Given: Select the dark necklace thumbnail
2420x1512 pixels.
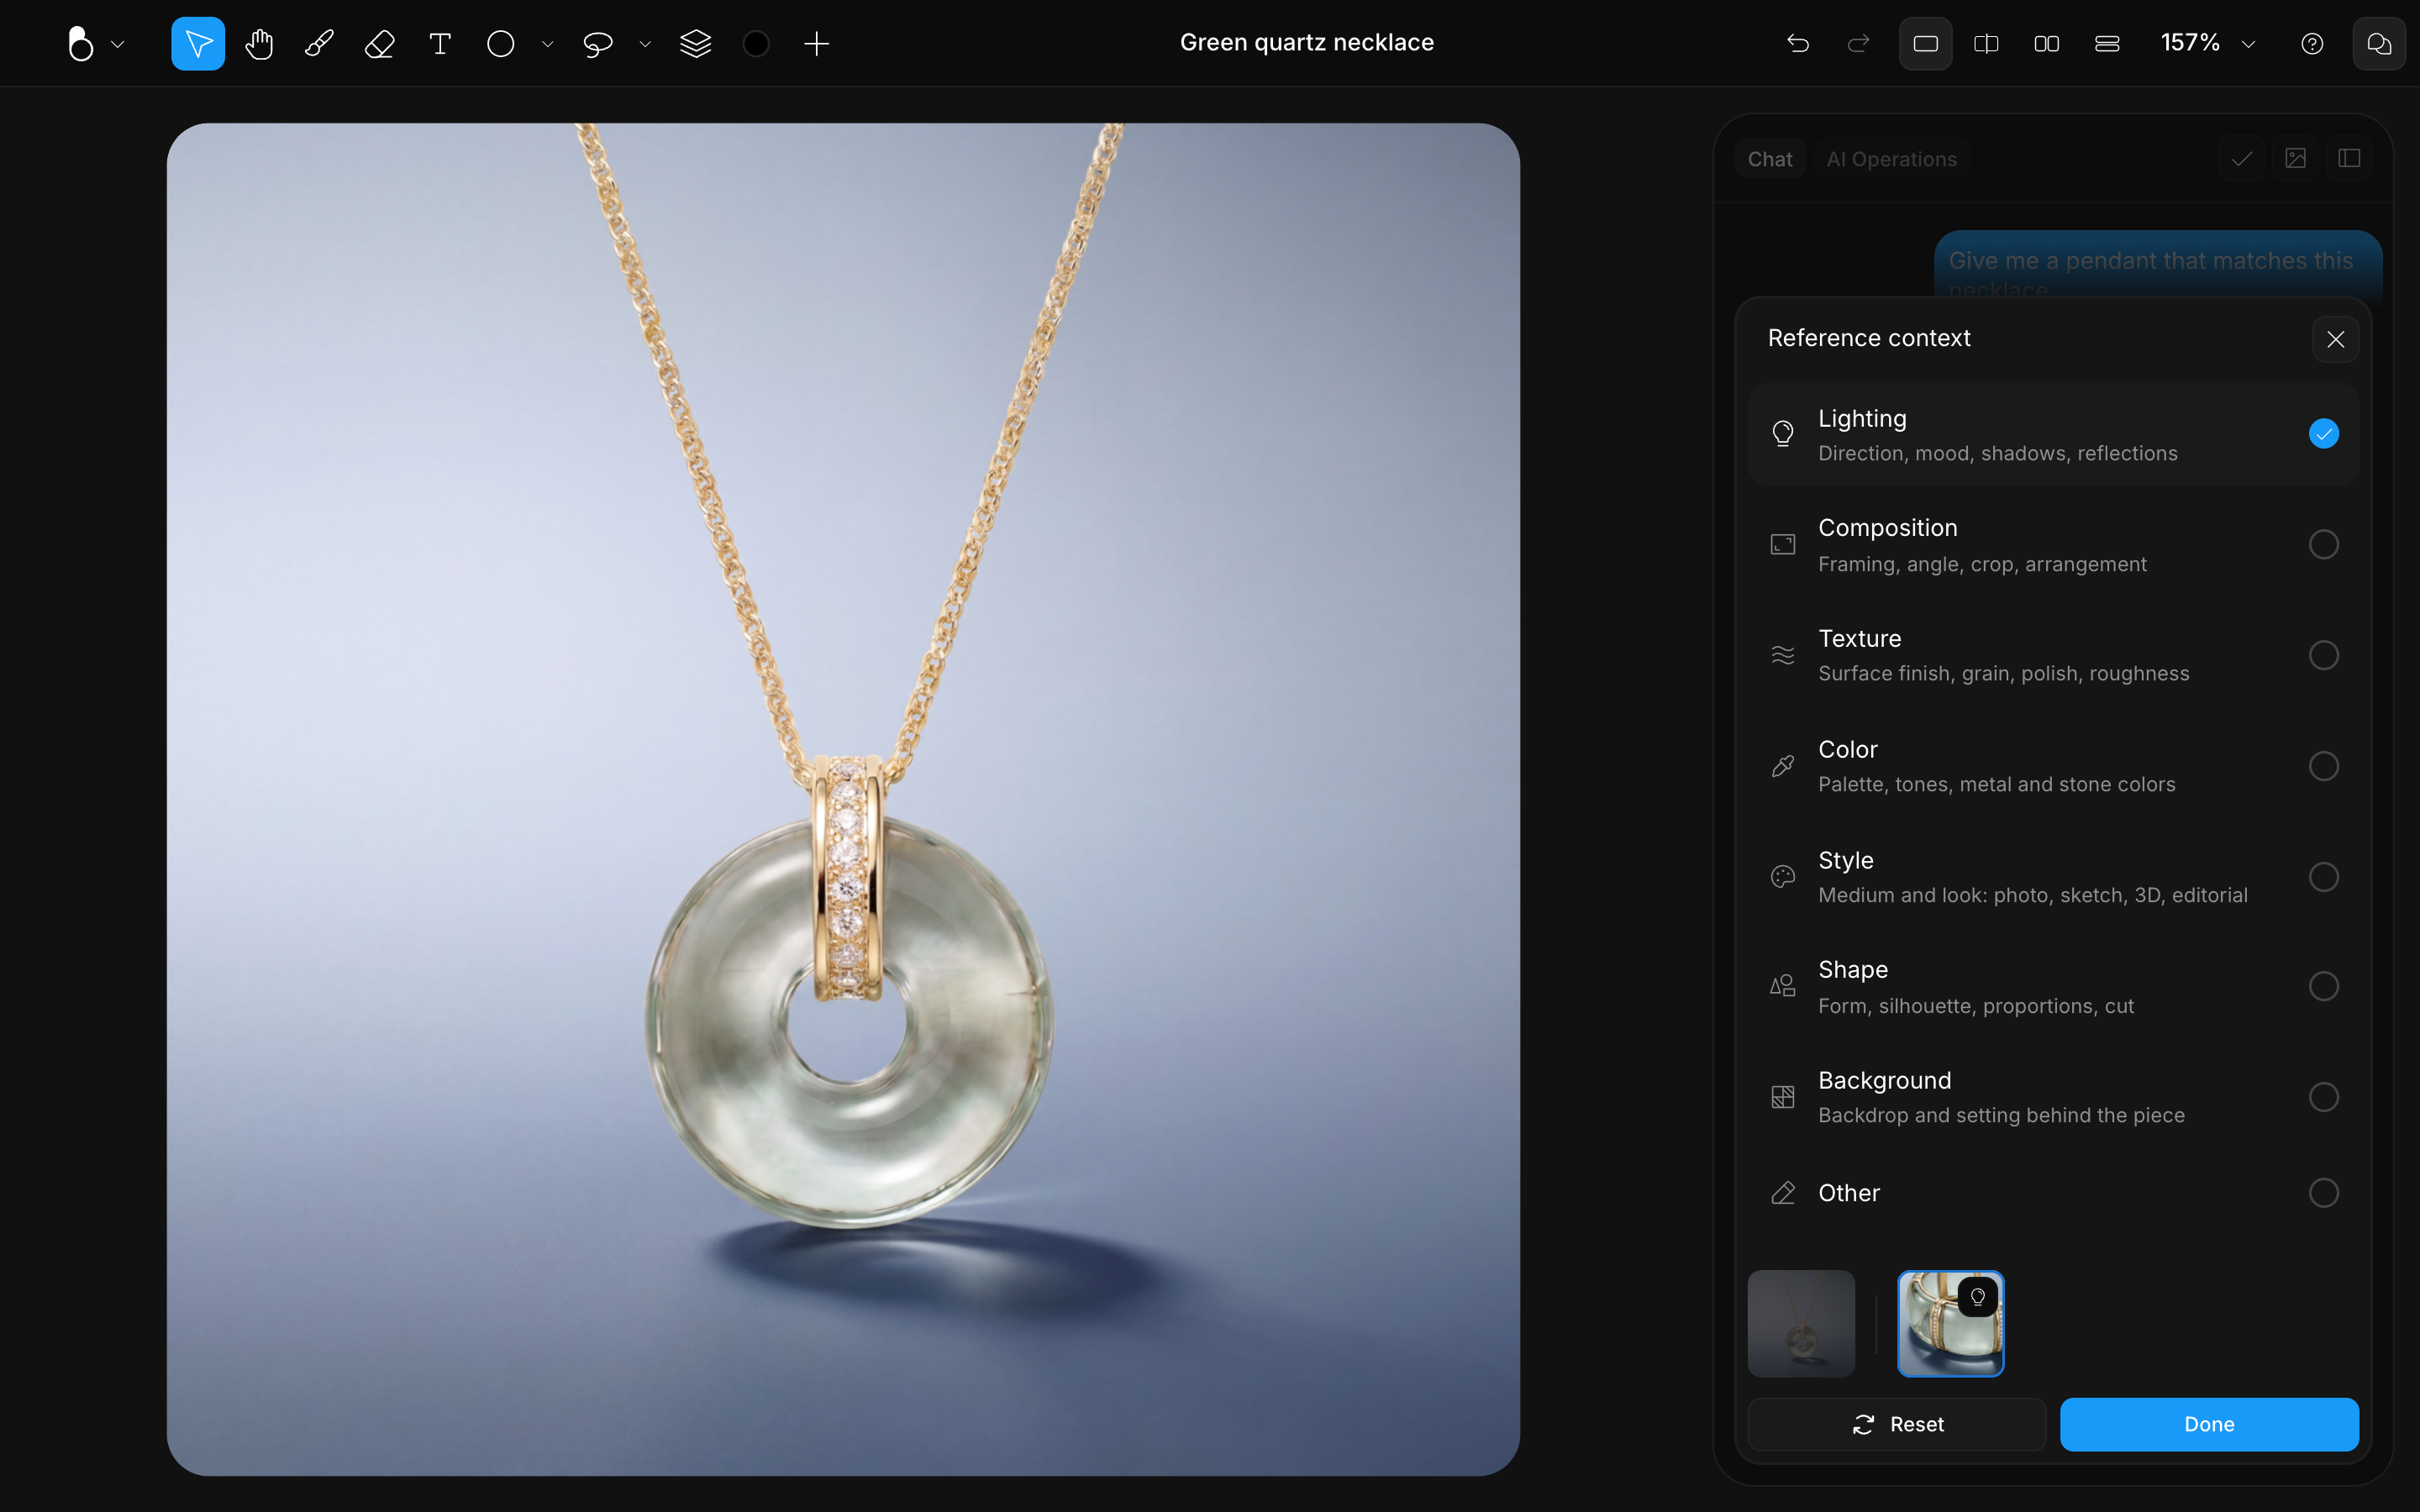Looking at the screenshot, I should point(1801,1324).
